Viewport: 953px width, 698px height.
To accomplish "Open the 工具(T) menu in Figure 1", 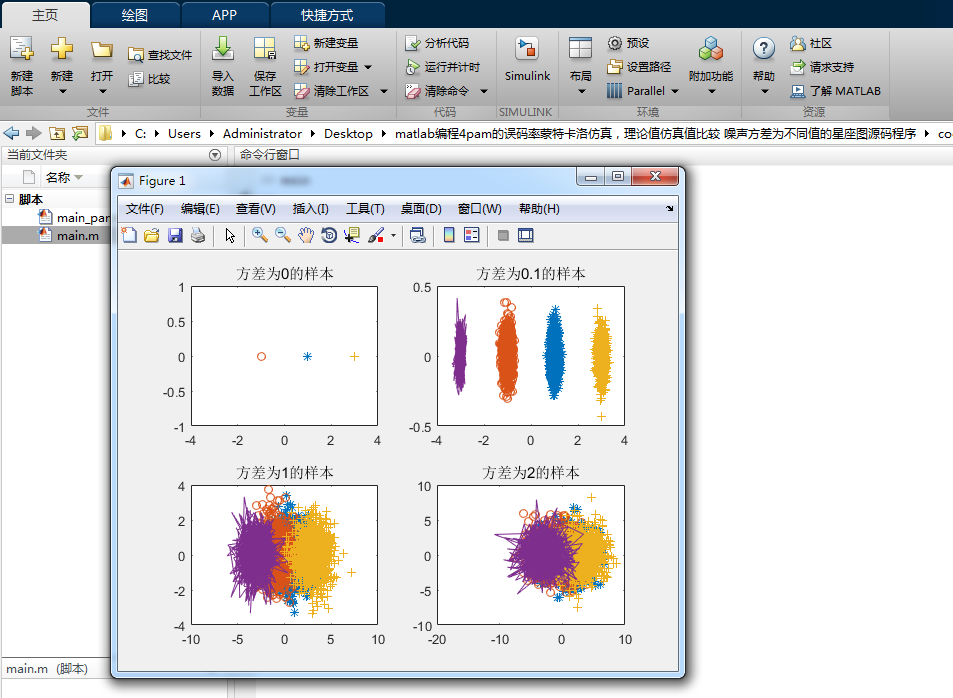I will [365, 209].
